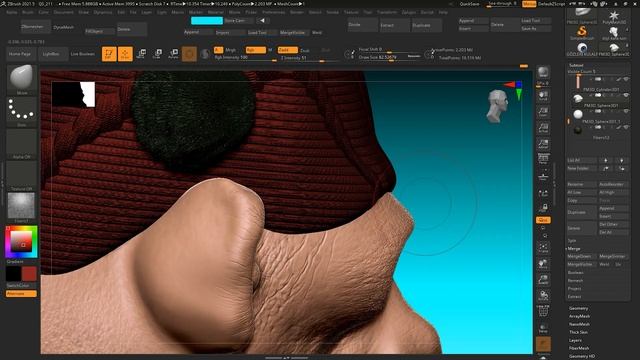Select the SimpleBrush tool icon

[x=582, y=33]
